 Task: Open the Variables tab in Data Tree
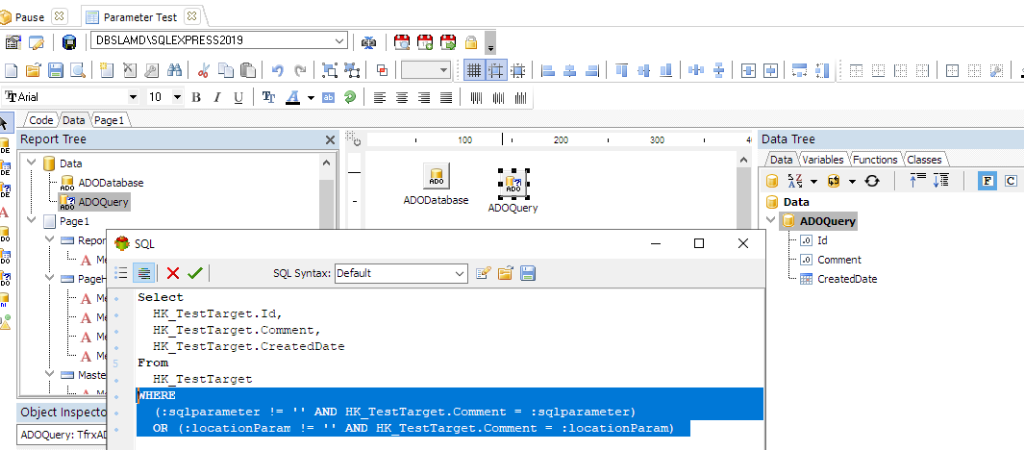823,159
